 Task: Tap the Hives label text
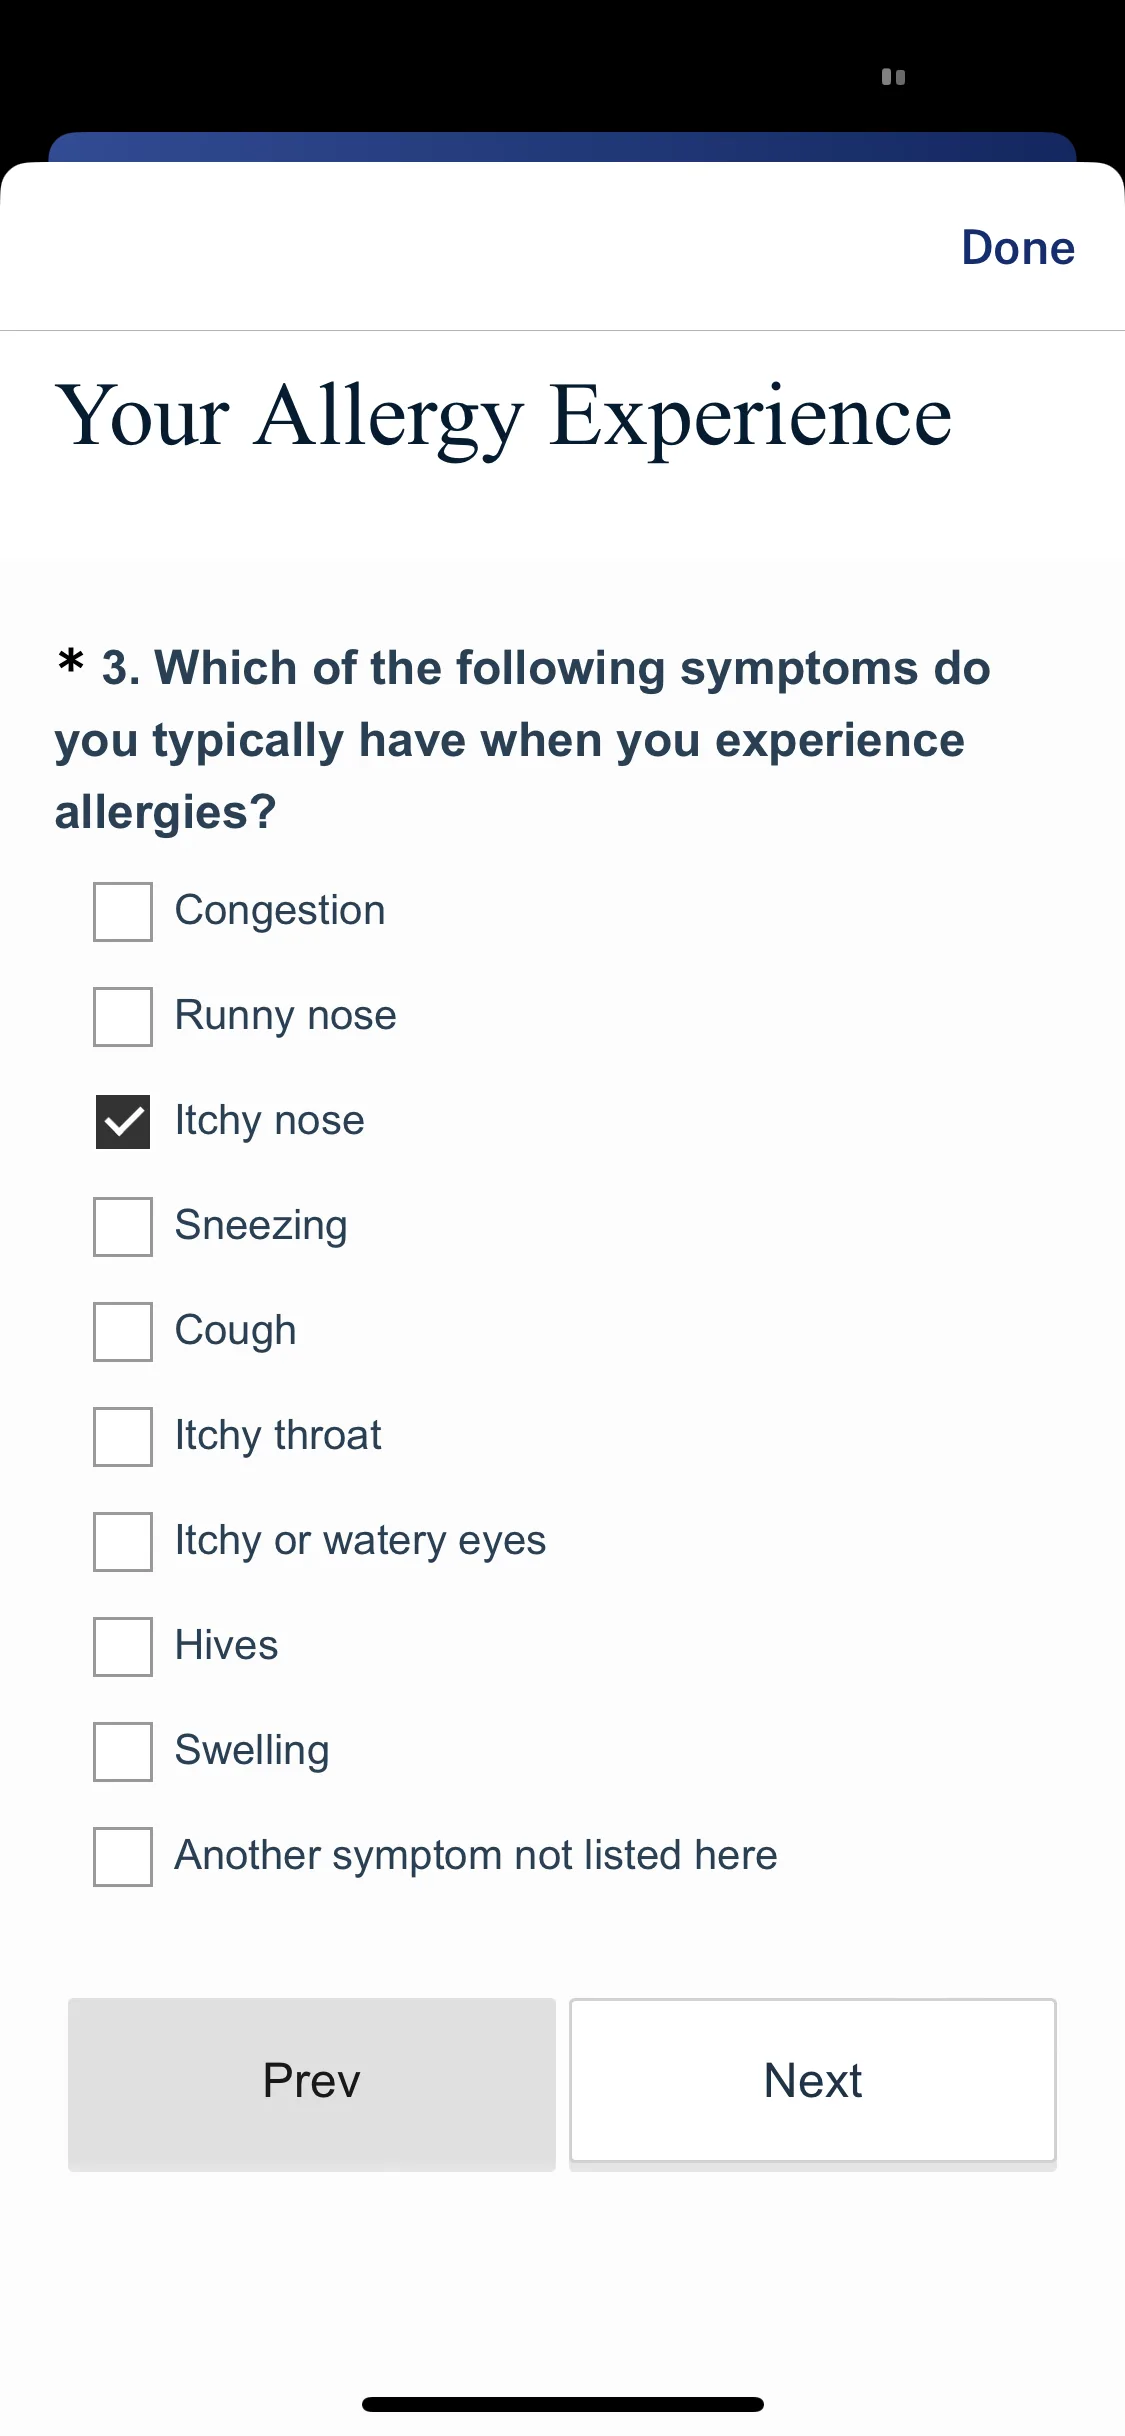tap(227, 1645)
